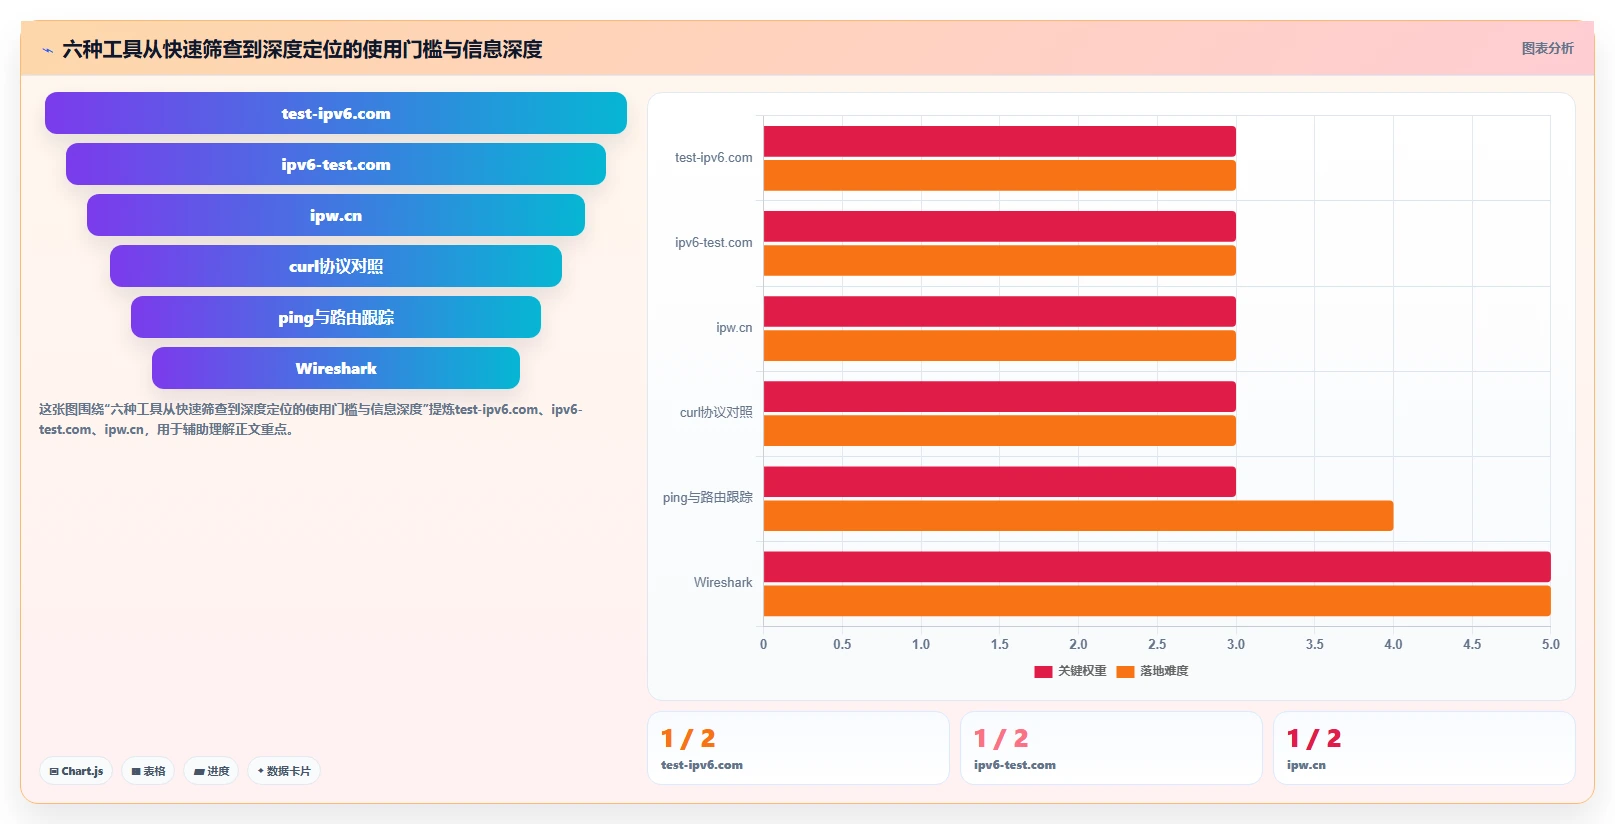Click the 5.0 x-axis tick label
This screenshot has height=824, width=1615.
coord(1550,644)
